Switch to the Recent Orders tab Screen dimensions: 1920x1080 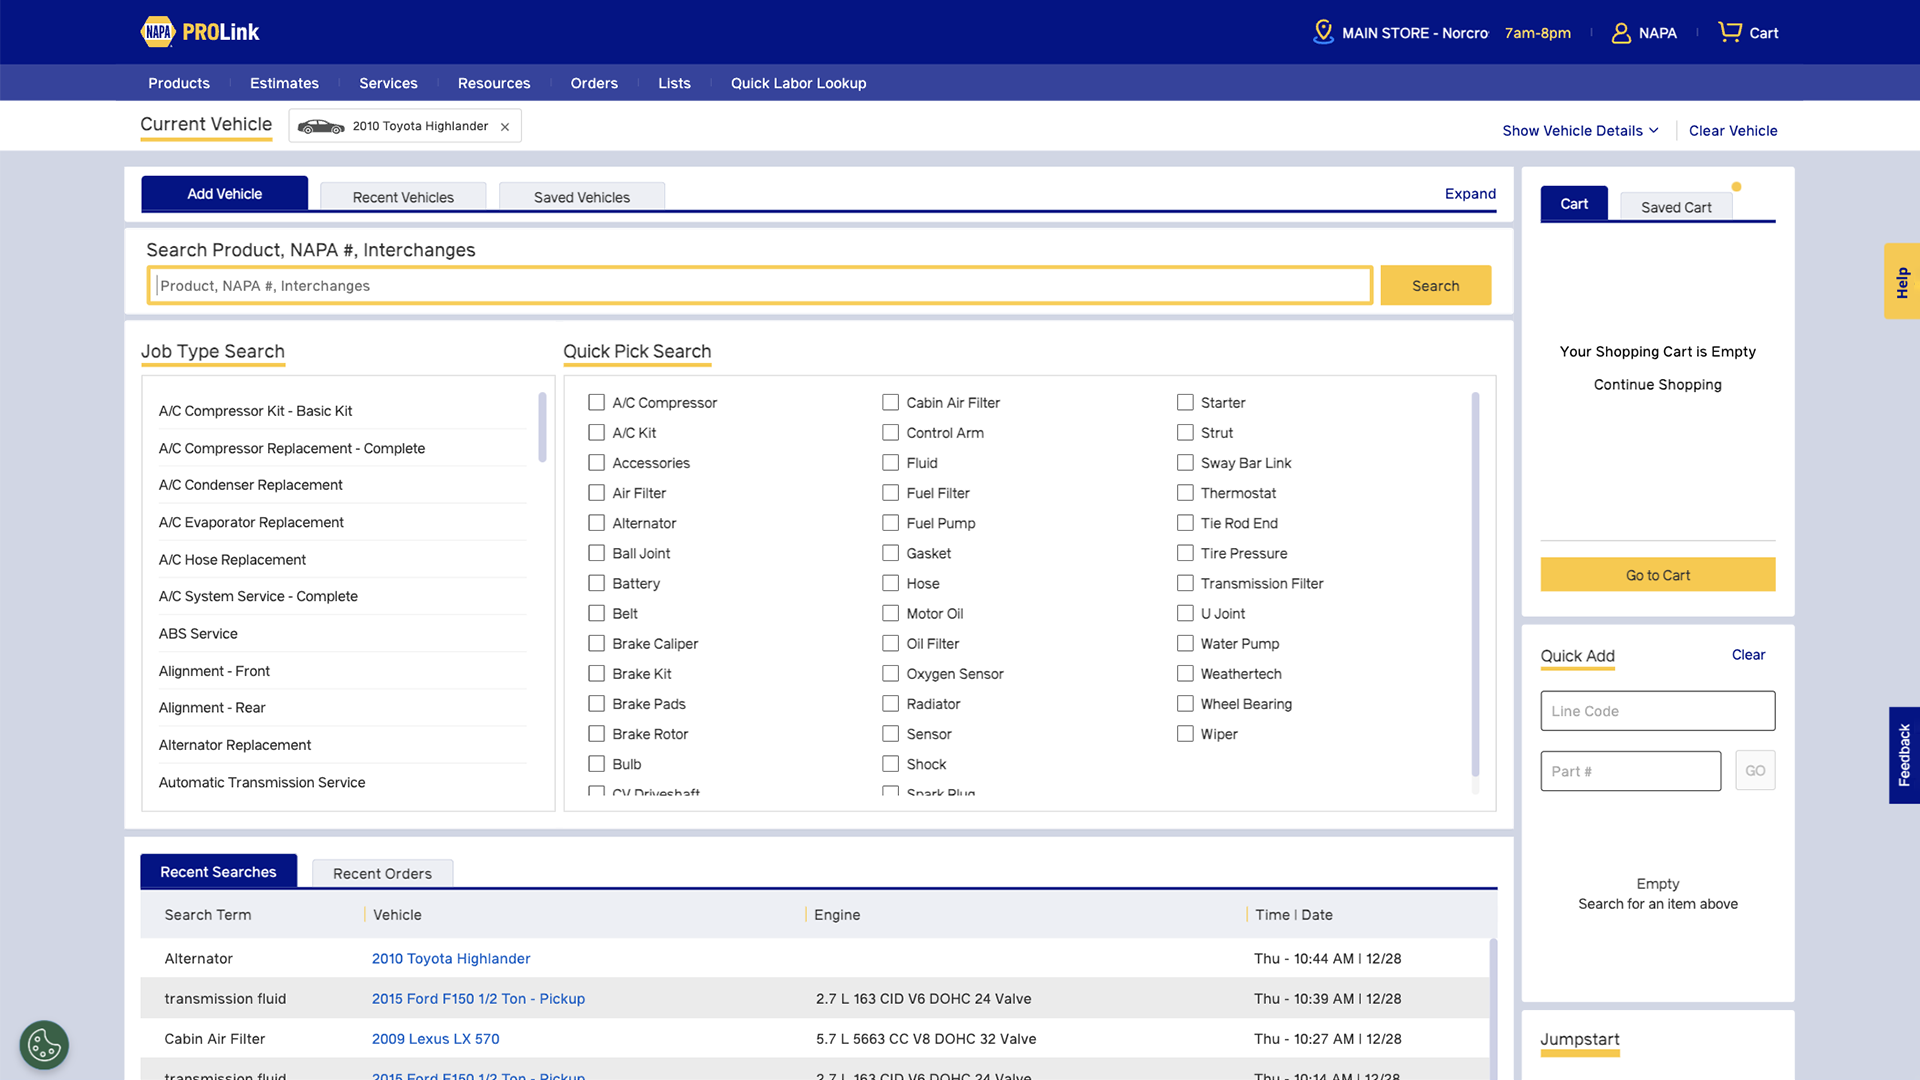click(x=382, y=873)
